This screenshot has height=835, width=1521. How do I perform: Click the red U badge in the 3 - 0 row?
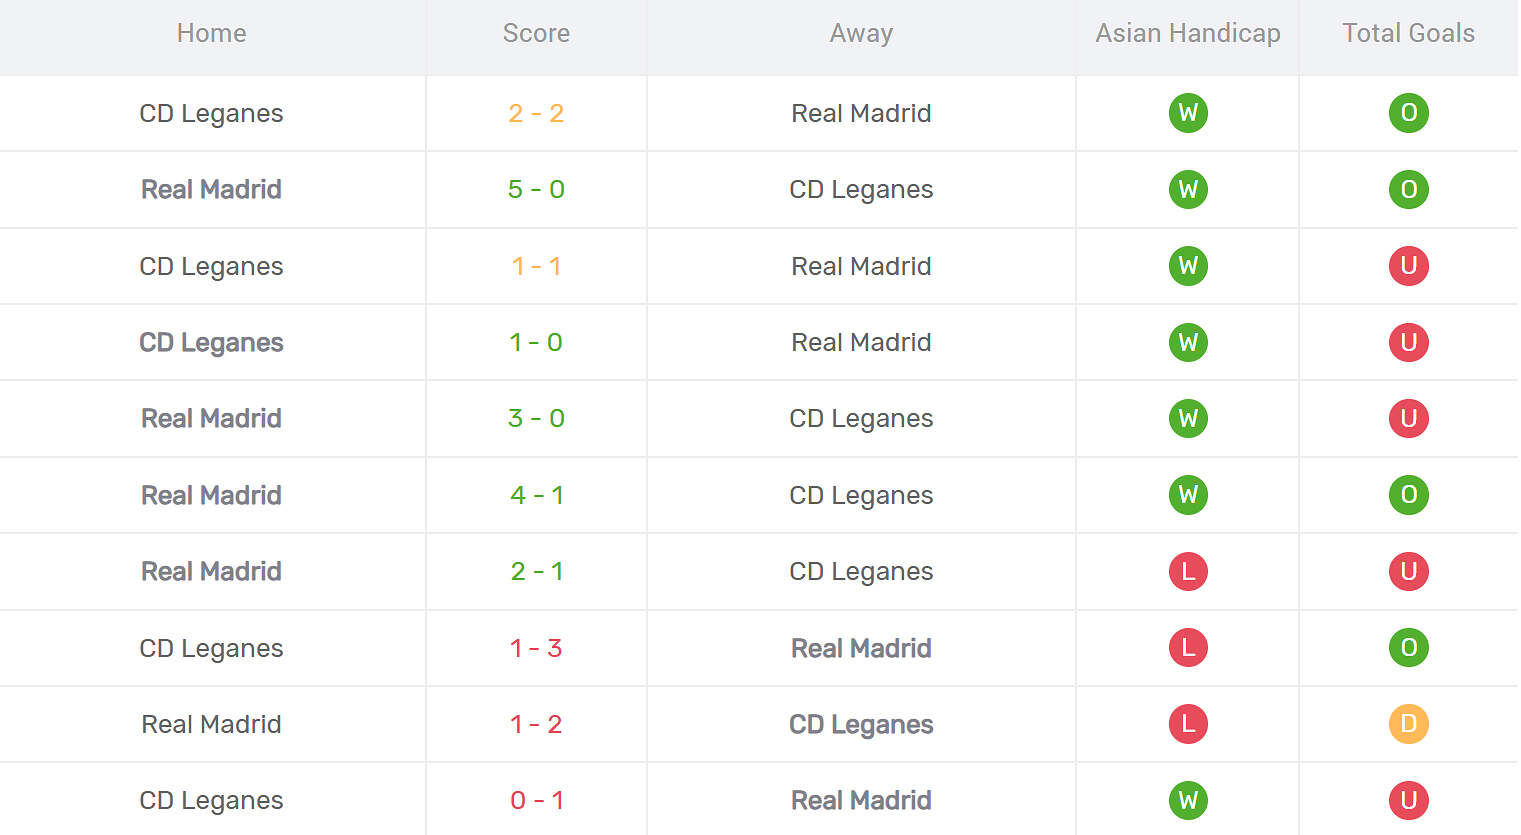point(1408,418)
